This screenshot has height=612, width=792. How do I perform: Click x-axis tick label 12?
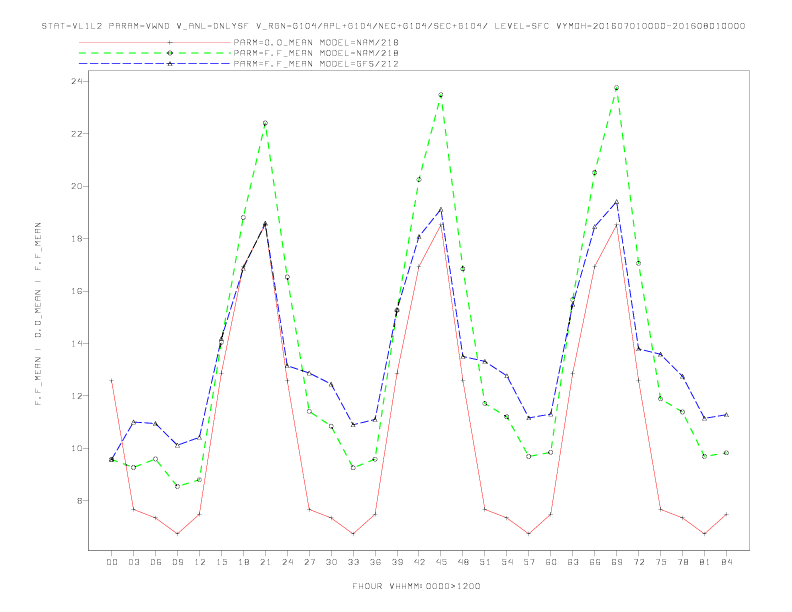[x=200, y=562]
